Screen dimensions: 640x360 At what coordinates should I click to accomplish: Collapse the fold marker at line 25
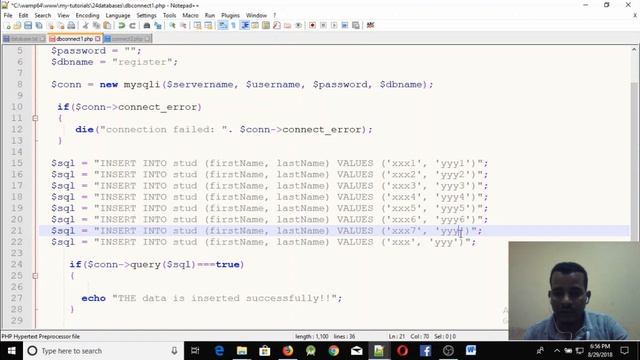[x=35, y=276]
